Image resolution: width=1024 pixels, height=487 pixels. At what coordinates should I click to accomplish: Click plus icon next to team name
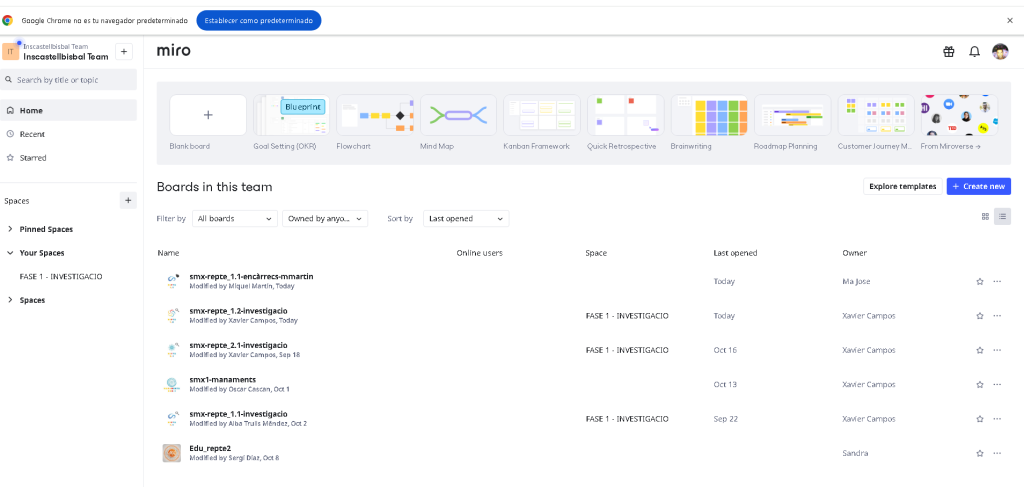pyautogui.click(x=124, y=51)
